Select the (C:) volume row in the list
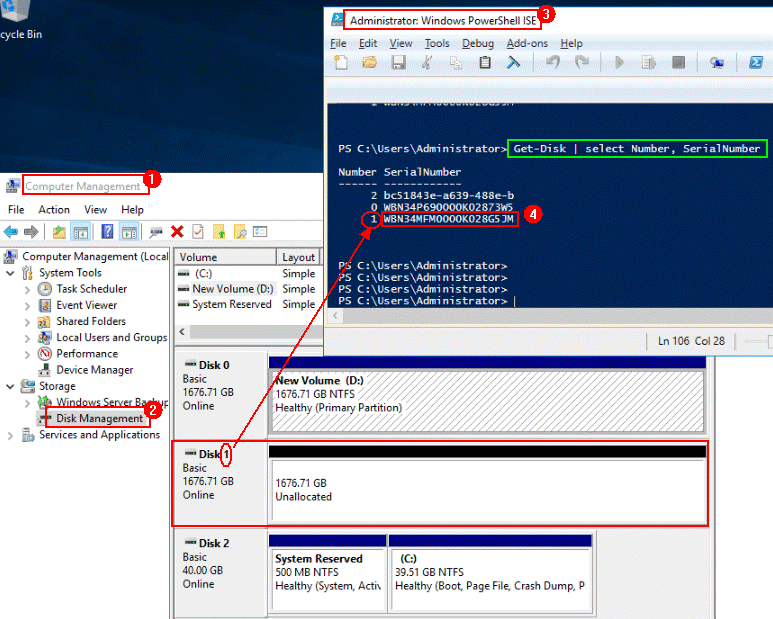 click(x=249, y=273)
